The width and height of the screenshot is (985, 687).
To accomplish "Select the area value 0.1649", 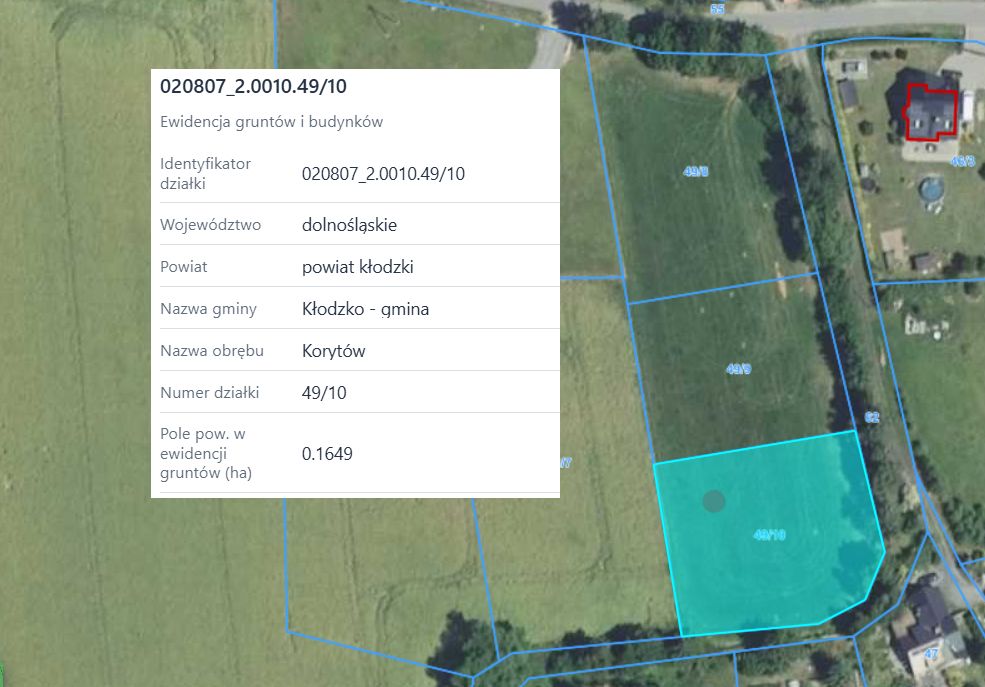I will [x=327, y=453].
